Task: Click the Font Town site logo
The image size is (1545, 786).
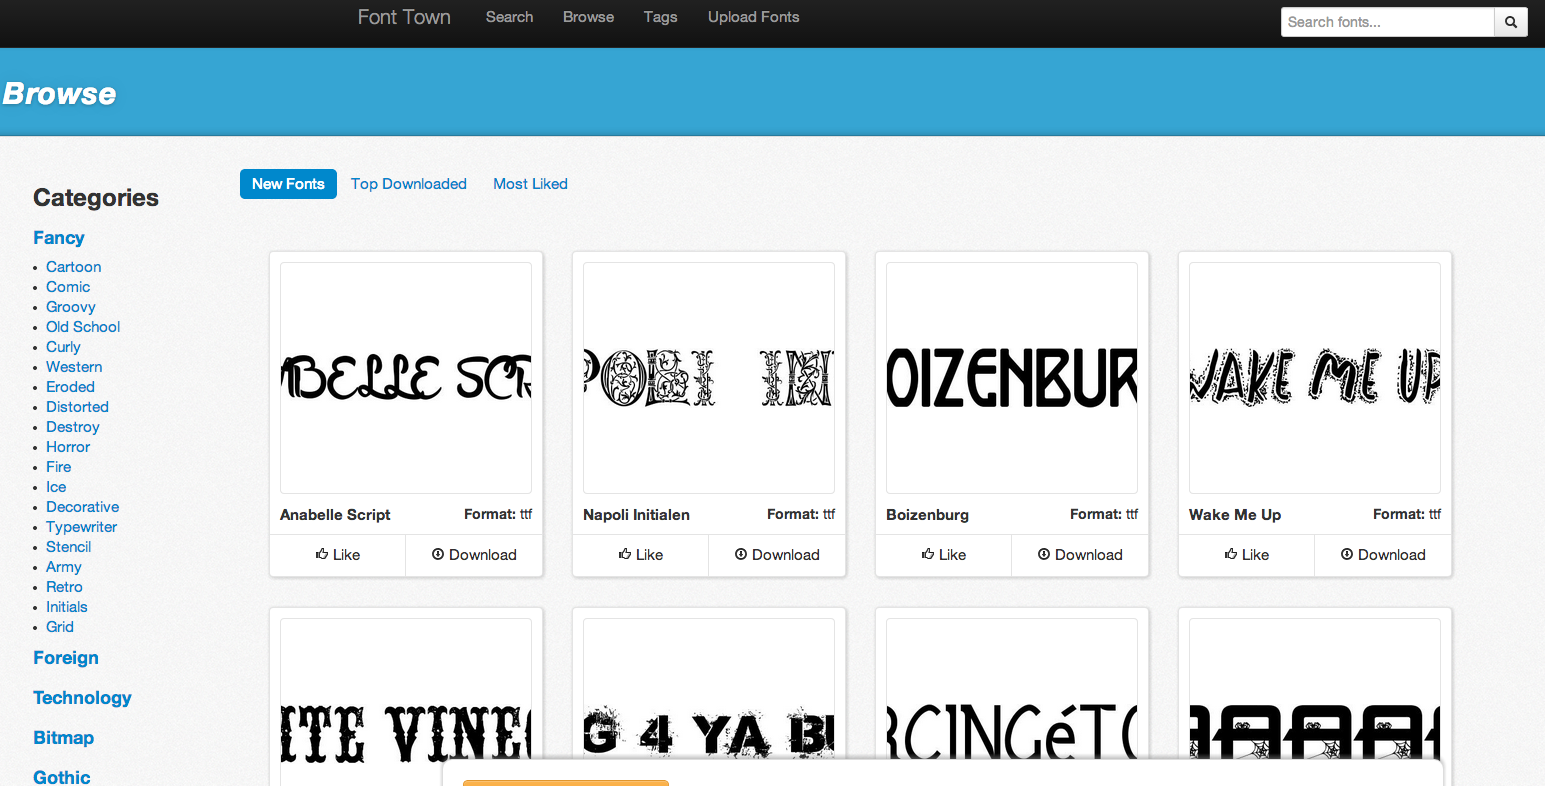Action: 404,17
